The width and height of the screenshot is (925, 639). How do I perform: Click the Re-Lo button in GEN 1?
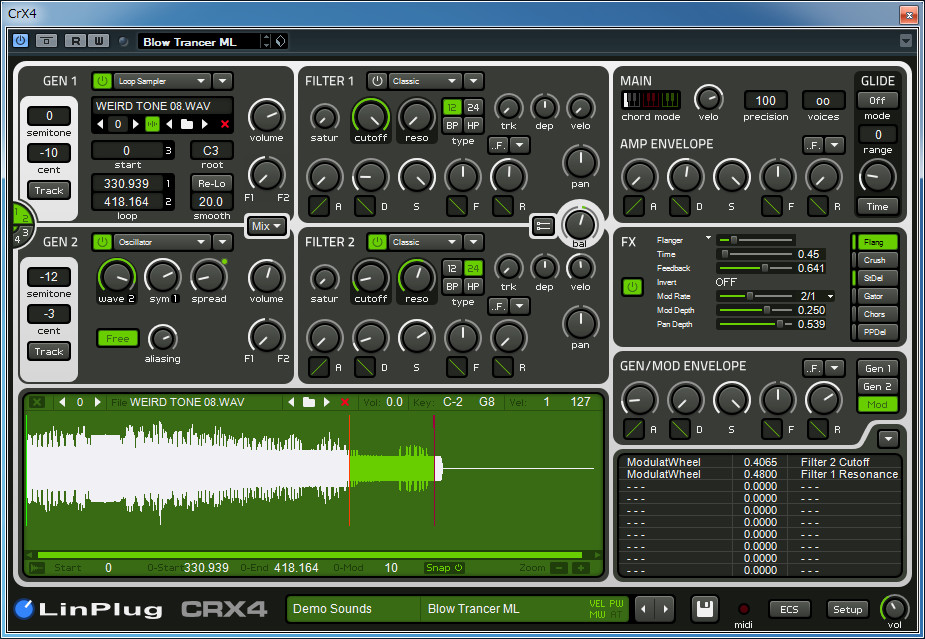212,183
